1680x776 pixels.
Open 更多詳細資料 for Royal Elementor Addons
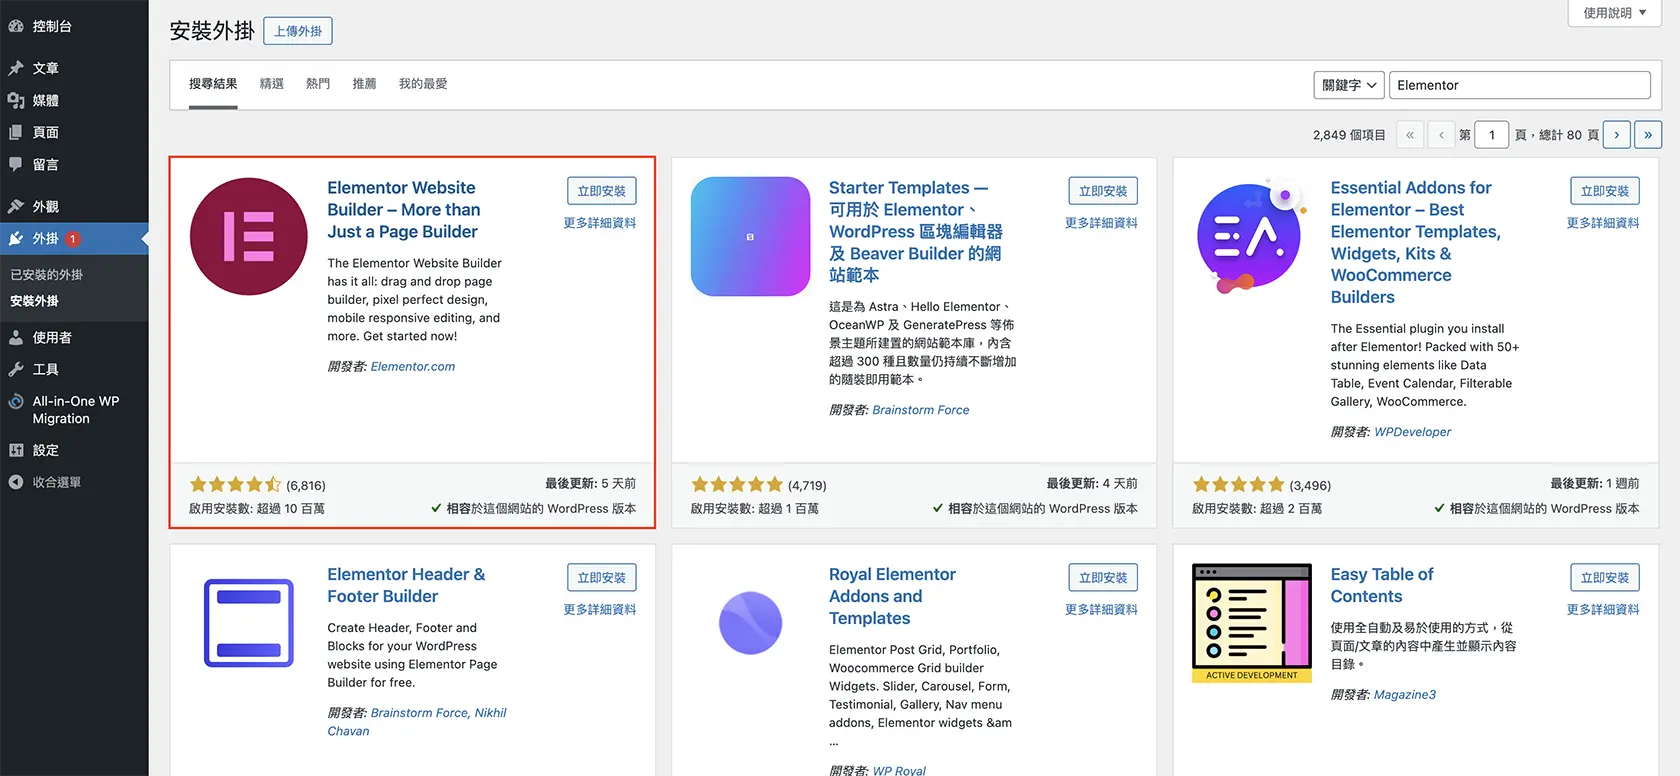coord(1101,610)
